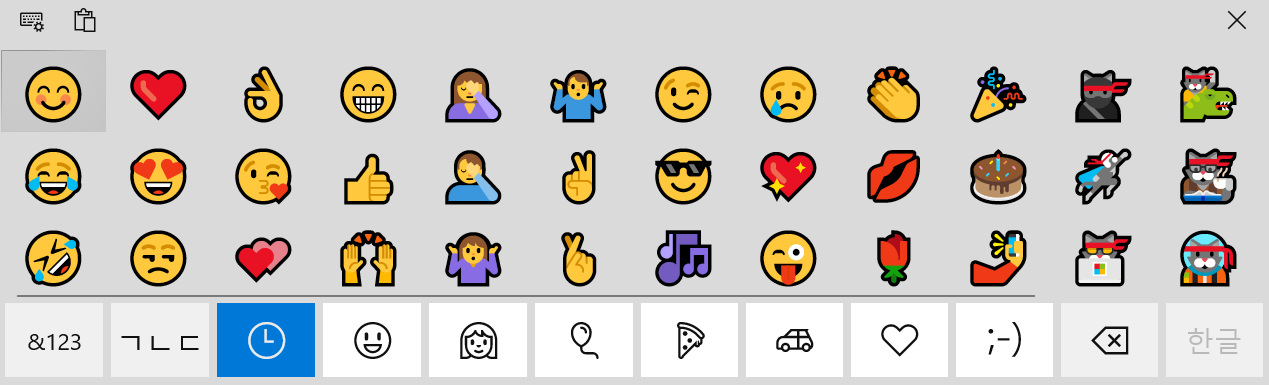
Task: Open the clipboard icon at top
Action: pyautogui.click(x=85, y=19)
